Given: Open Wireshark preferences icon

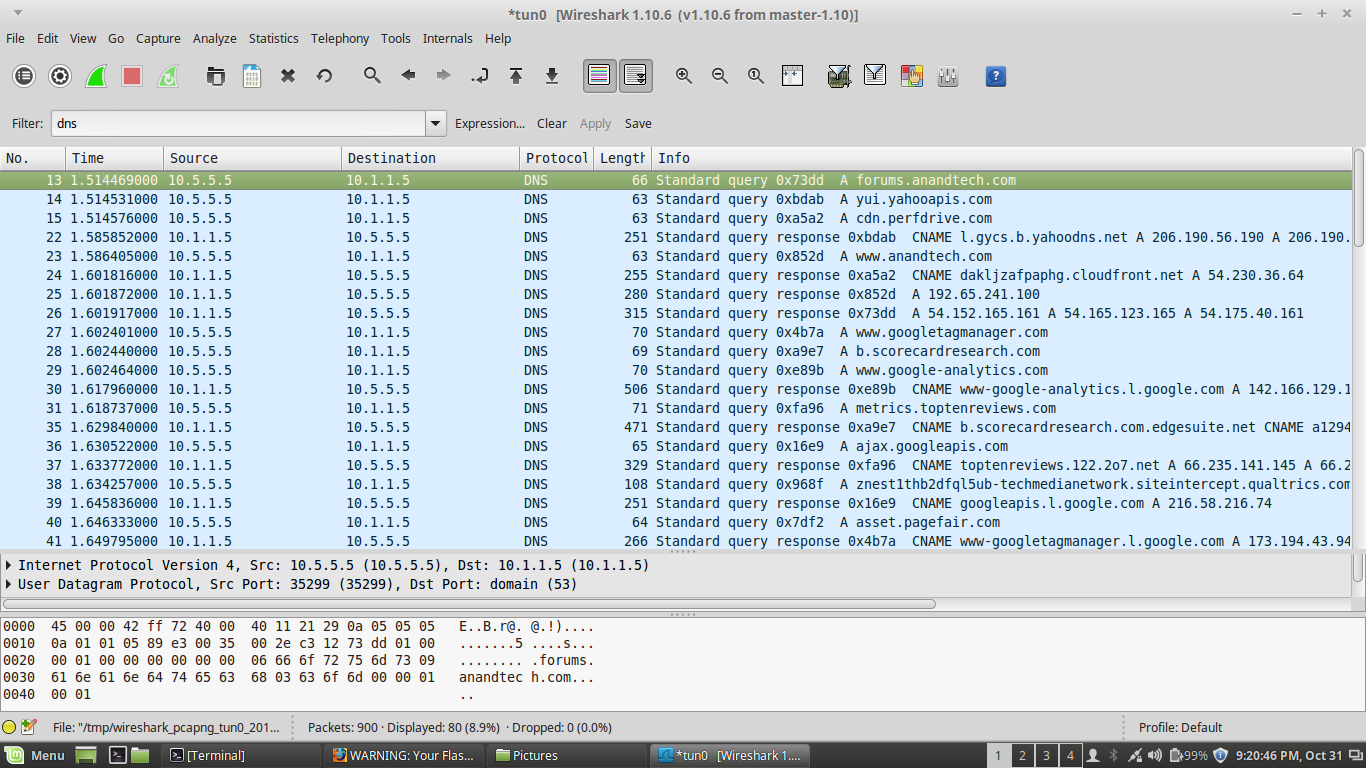Looking at the screenshot, I should point(947,76).
